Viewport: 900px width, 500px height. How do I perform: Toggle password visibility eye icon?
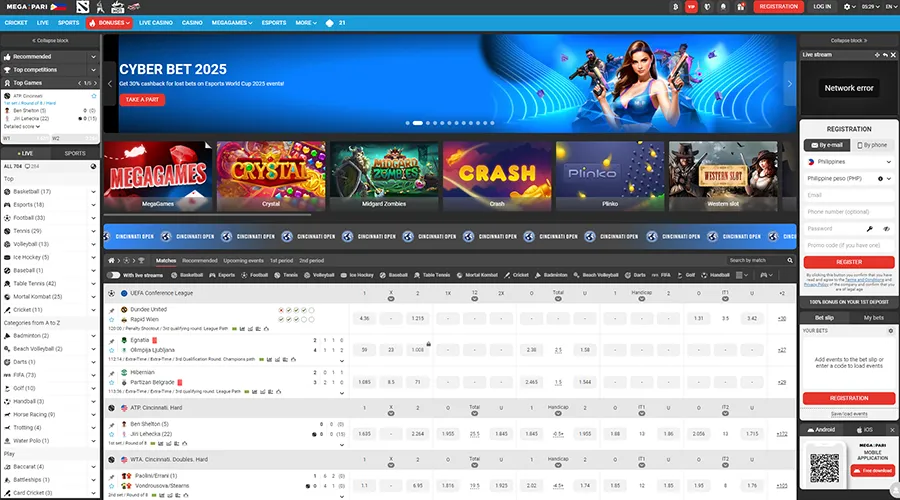point(886,229)
